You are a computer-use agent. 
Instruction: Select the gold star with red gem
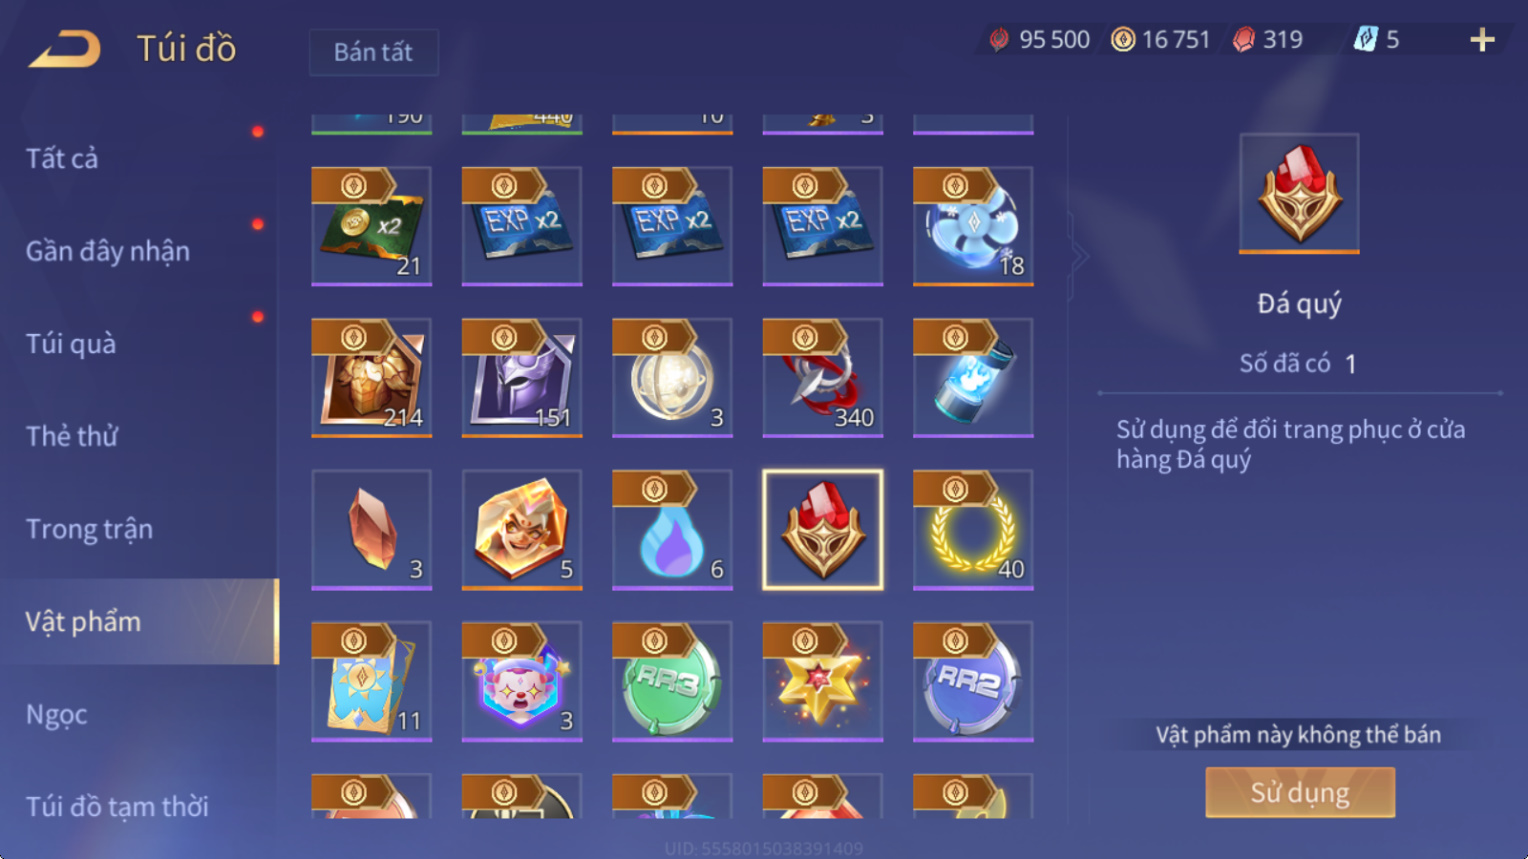tap(823, 681)
